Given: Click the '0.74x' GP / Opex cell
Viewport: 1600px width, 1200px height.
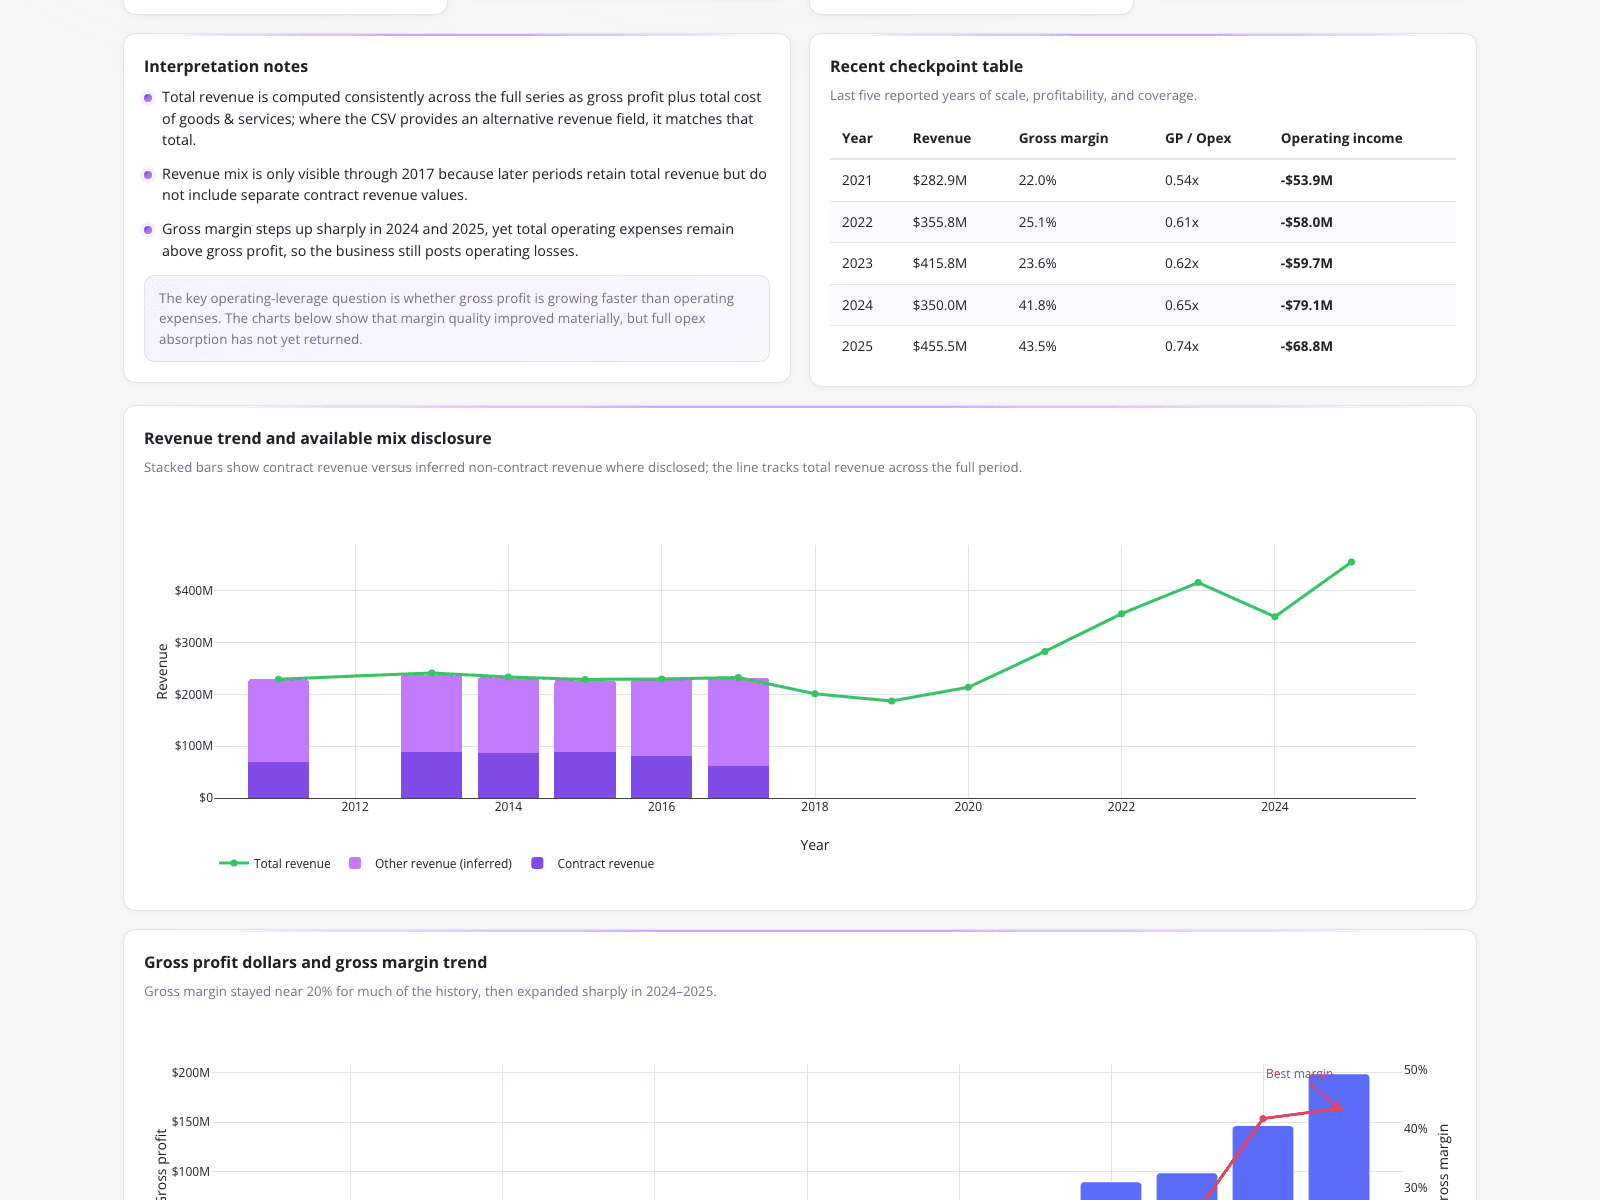Looking at the screenshot, I should (1182, 346).
